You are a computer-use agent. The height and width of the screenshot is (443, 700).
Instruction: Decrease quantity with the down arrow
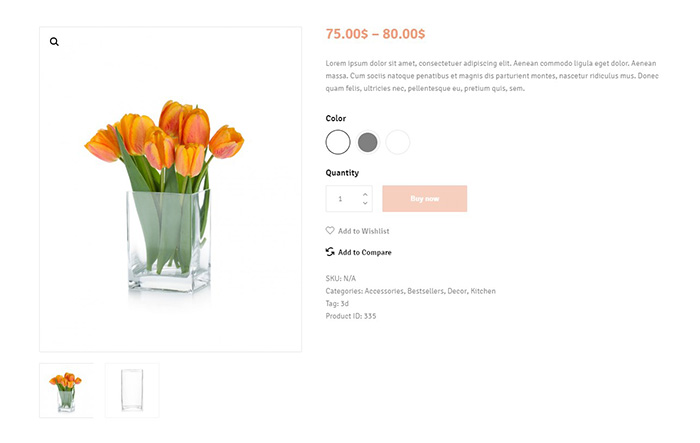[x=365, y=203]
